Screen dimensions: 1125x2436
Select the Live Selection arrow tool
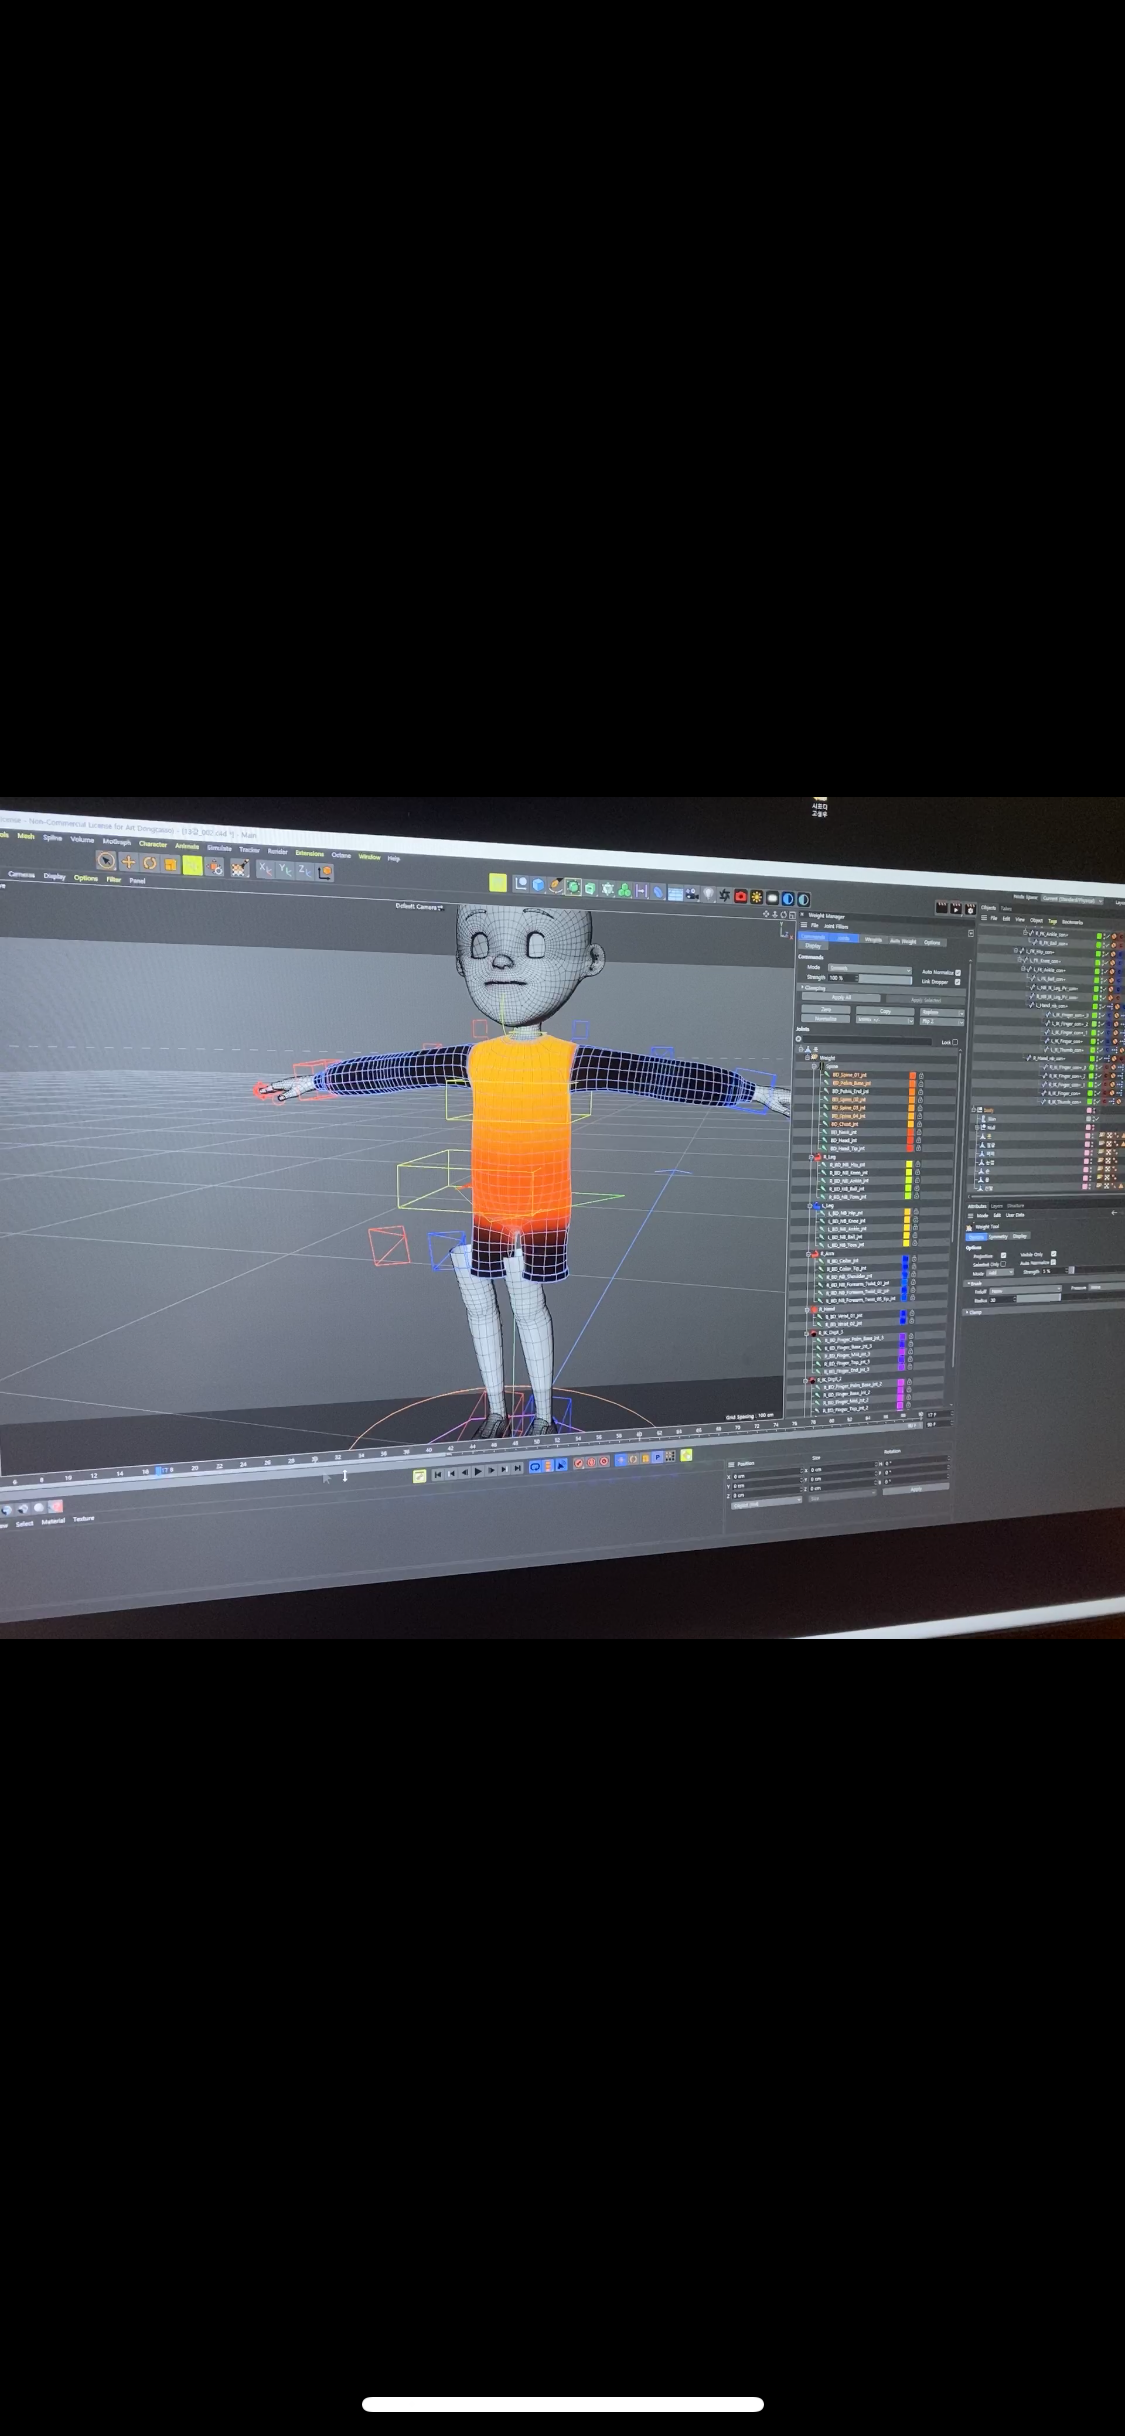tap(105, 861)
